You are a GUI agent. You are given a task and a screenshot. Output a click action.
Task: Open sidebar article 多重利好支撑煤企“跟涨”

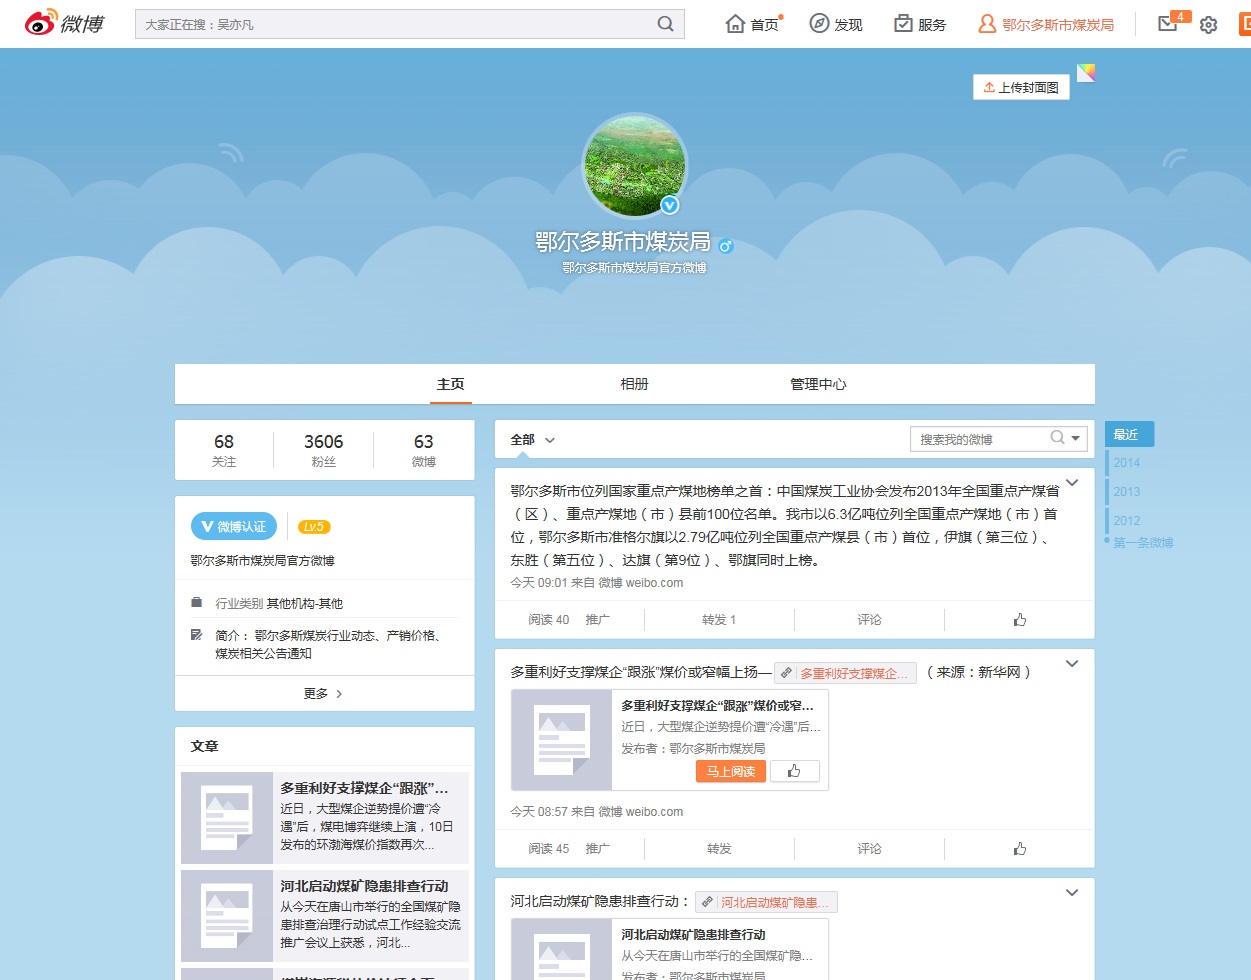(x=364, y=789)
